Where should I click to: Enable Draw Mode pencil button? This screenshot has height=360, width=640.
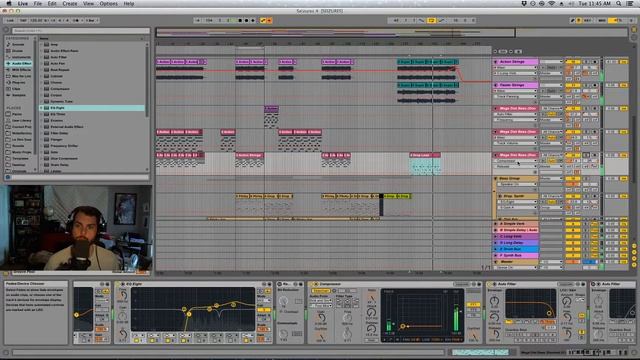coord(573,20)
